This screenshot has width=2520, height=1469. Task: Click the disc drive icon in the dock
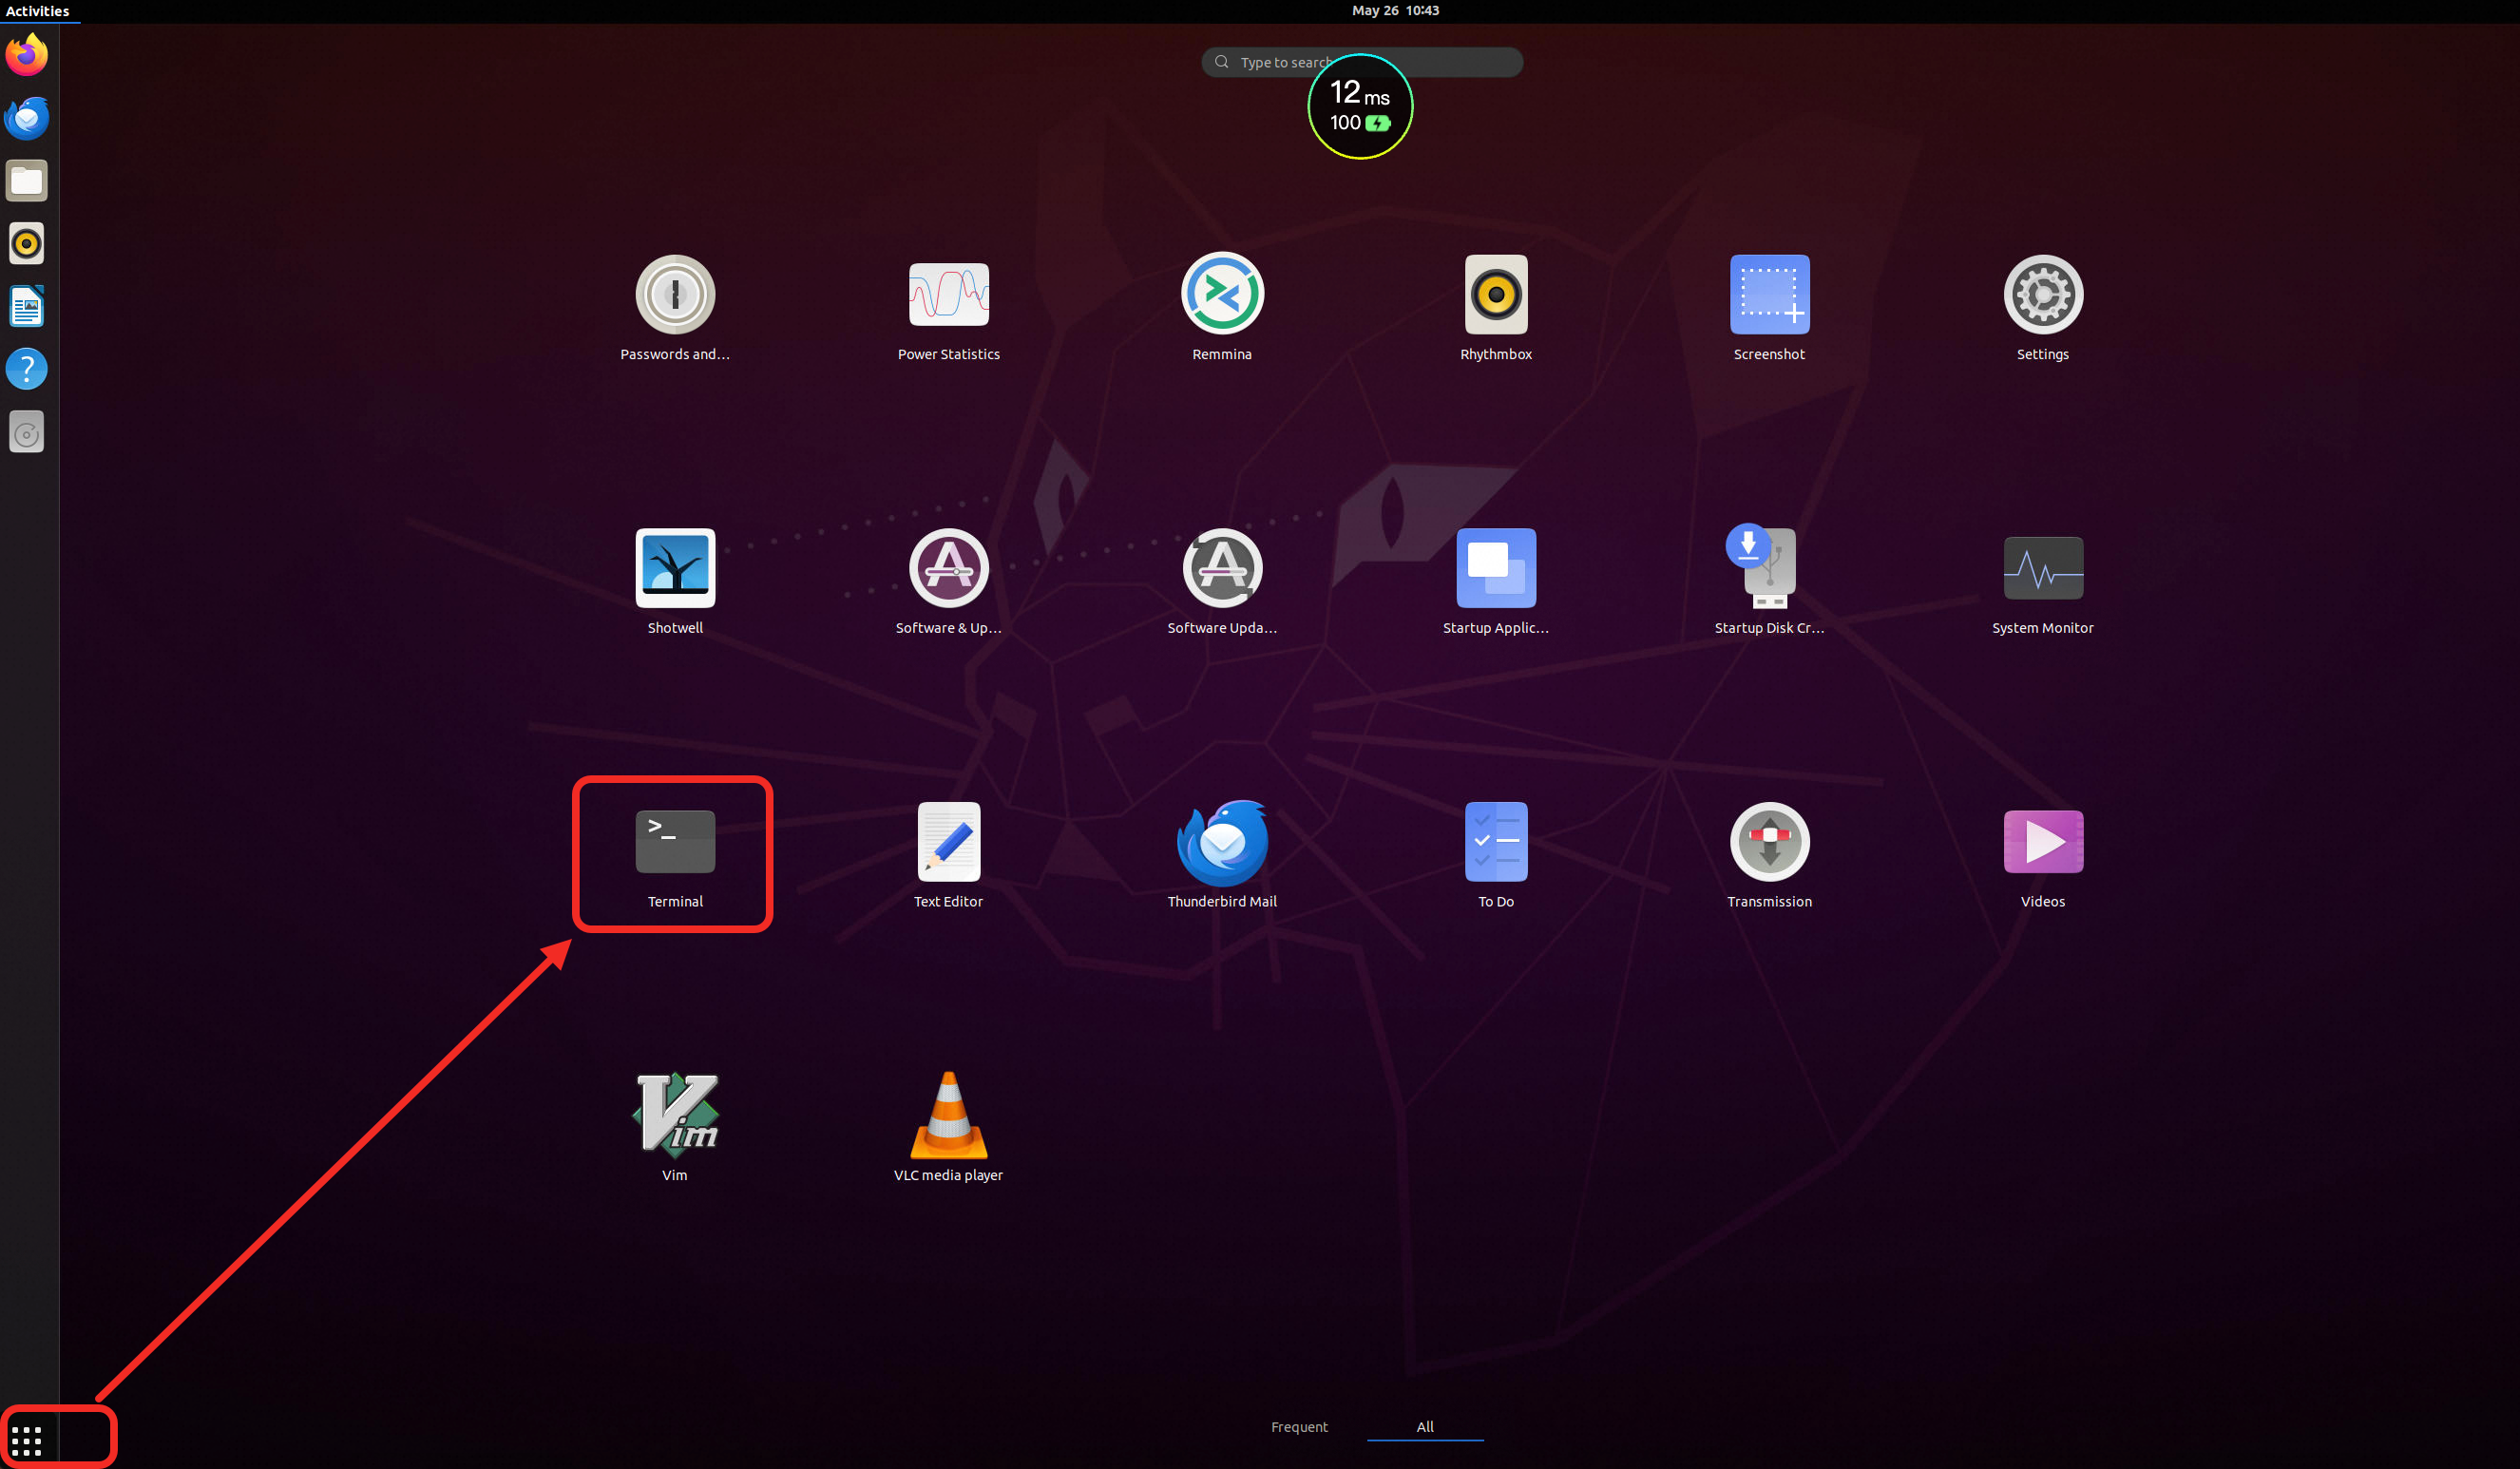27,432
